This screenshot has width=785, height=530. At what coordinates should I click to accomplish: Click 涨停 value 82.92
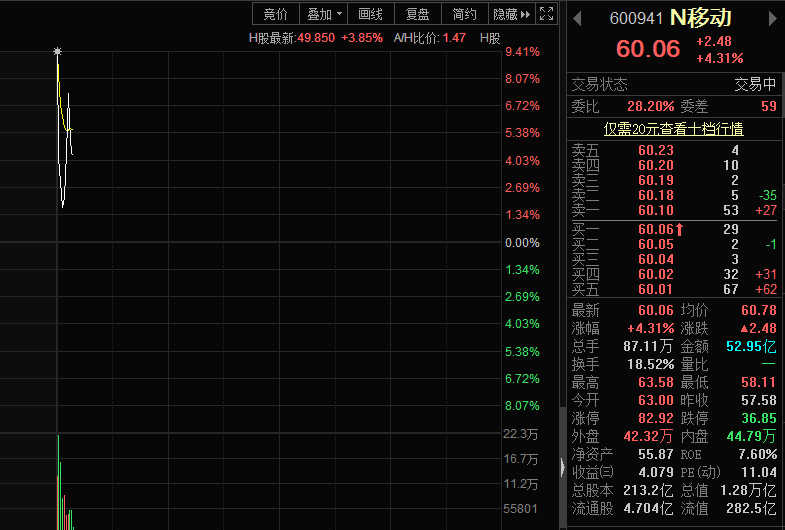click(x=656, y=418)
